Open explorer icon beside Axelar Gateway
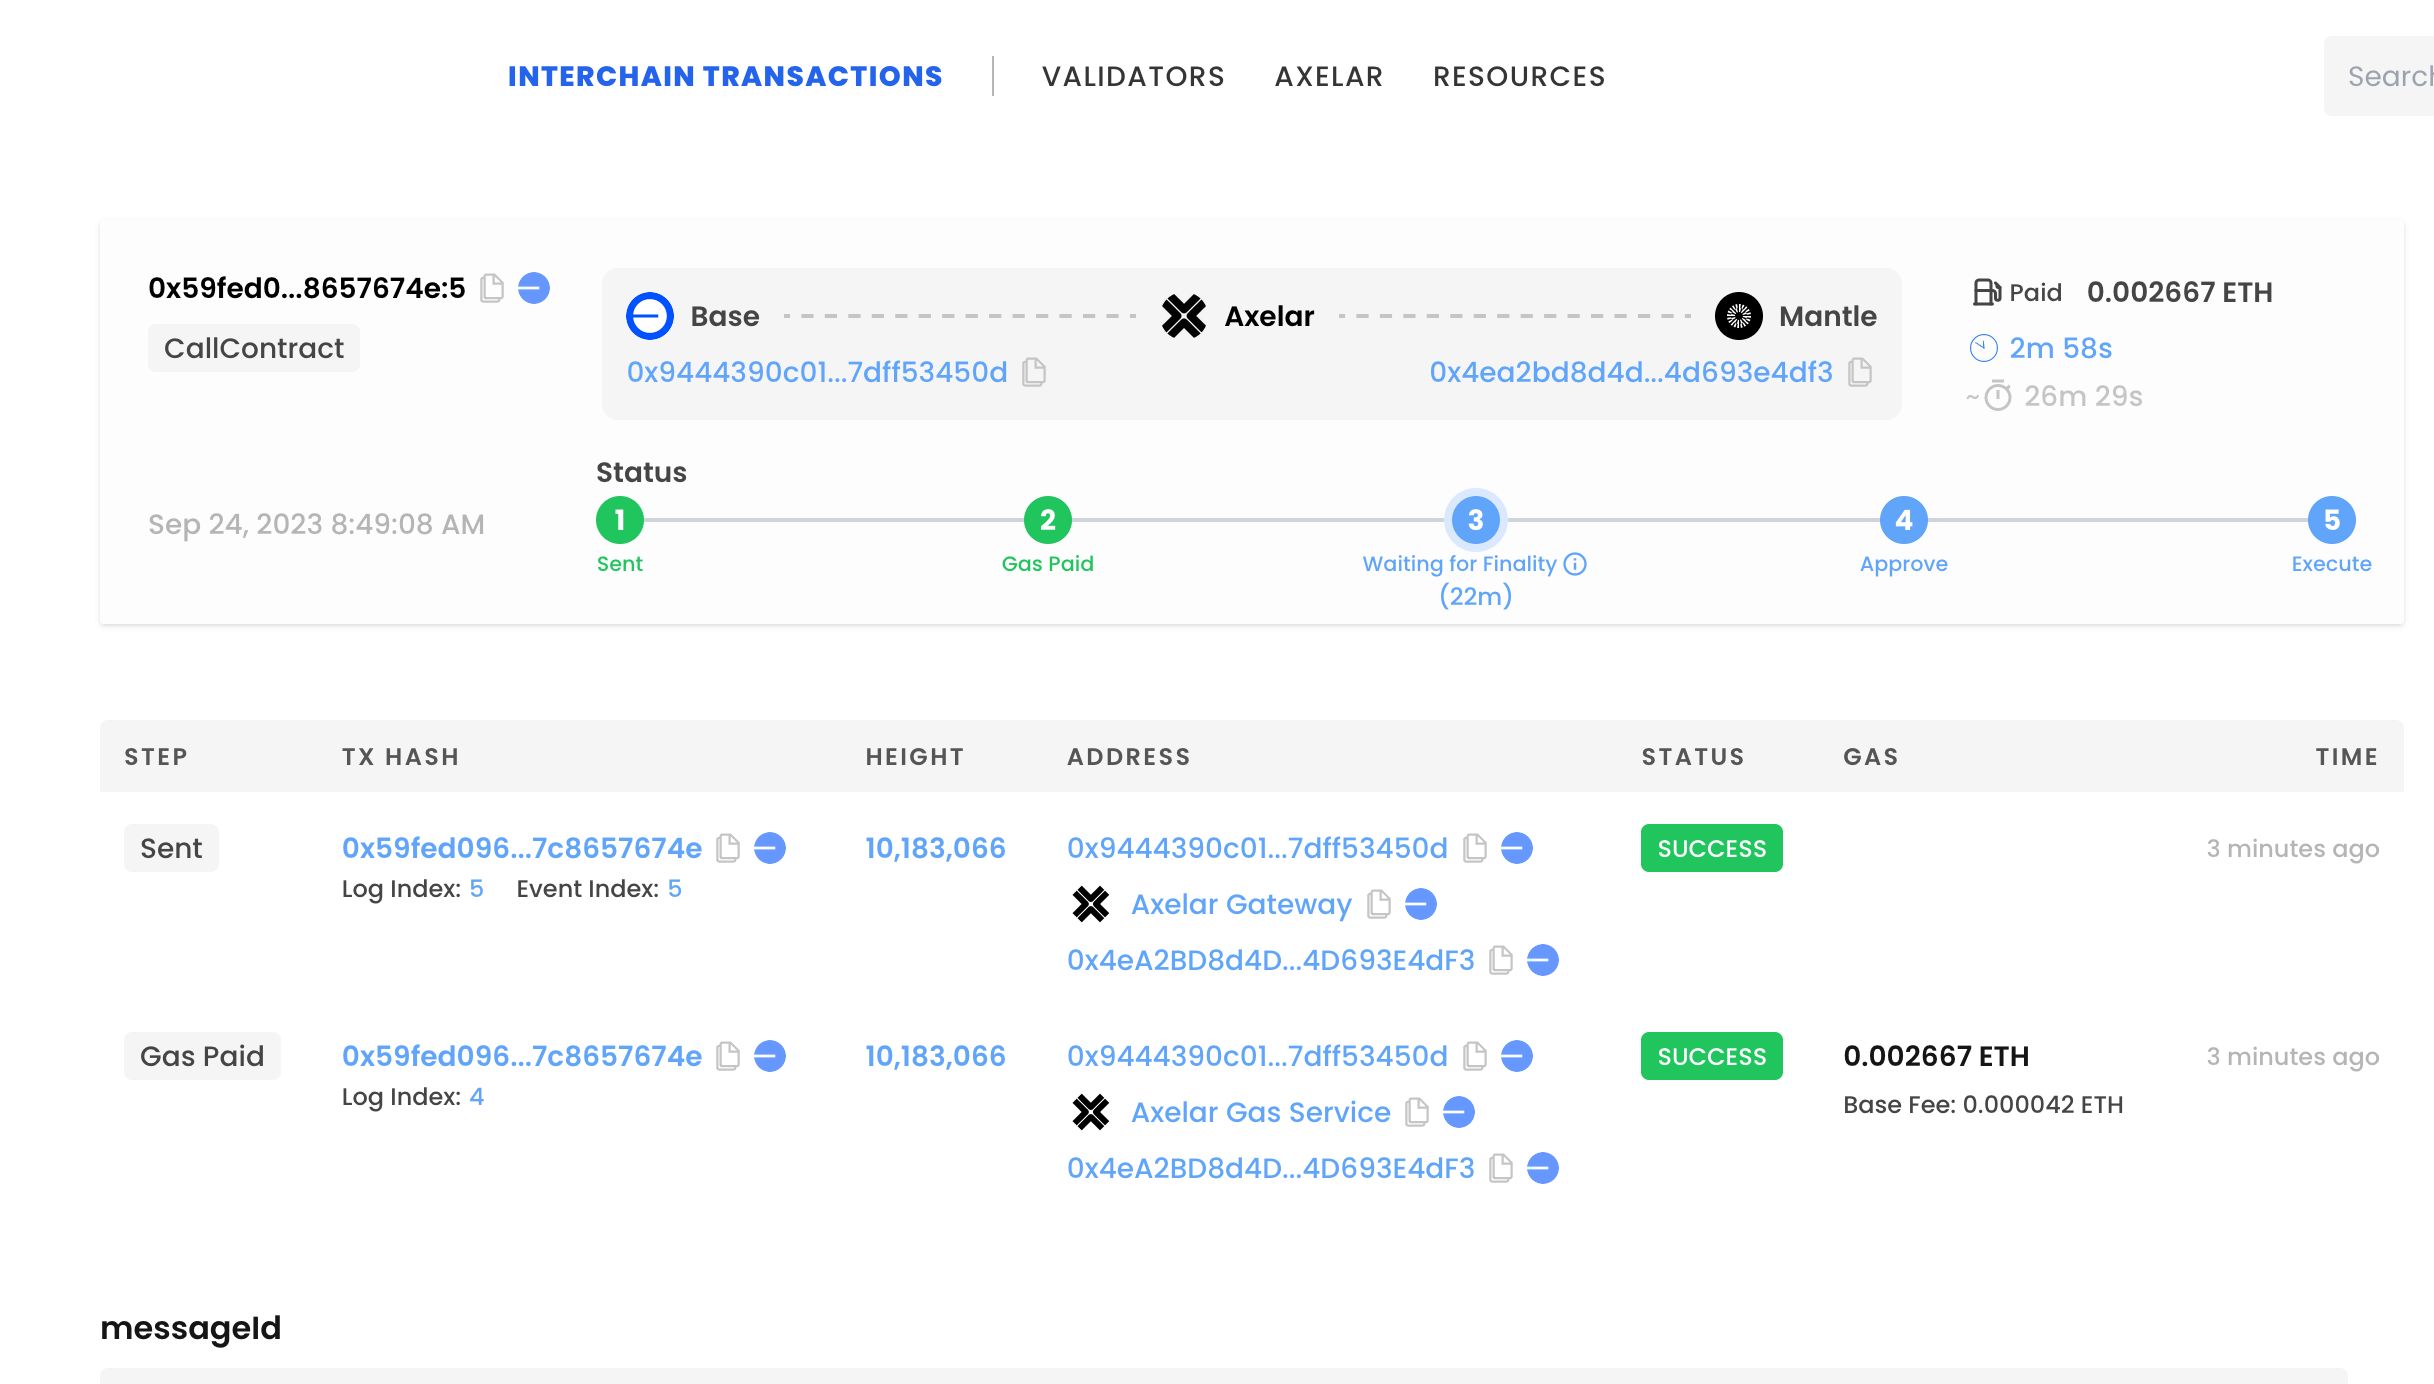The height and width of the screenshot is (1384, 2434). click(x=1421, y=904)
